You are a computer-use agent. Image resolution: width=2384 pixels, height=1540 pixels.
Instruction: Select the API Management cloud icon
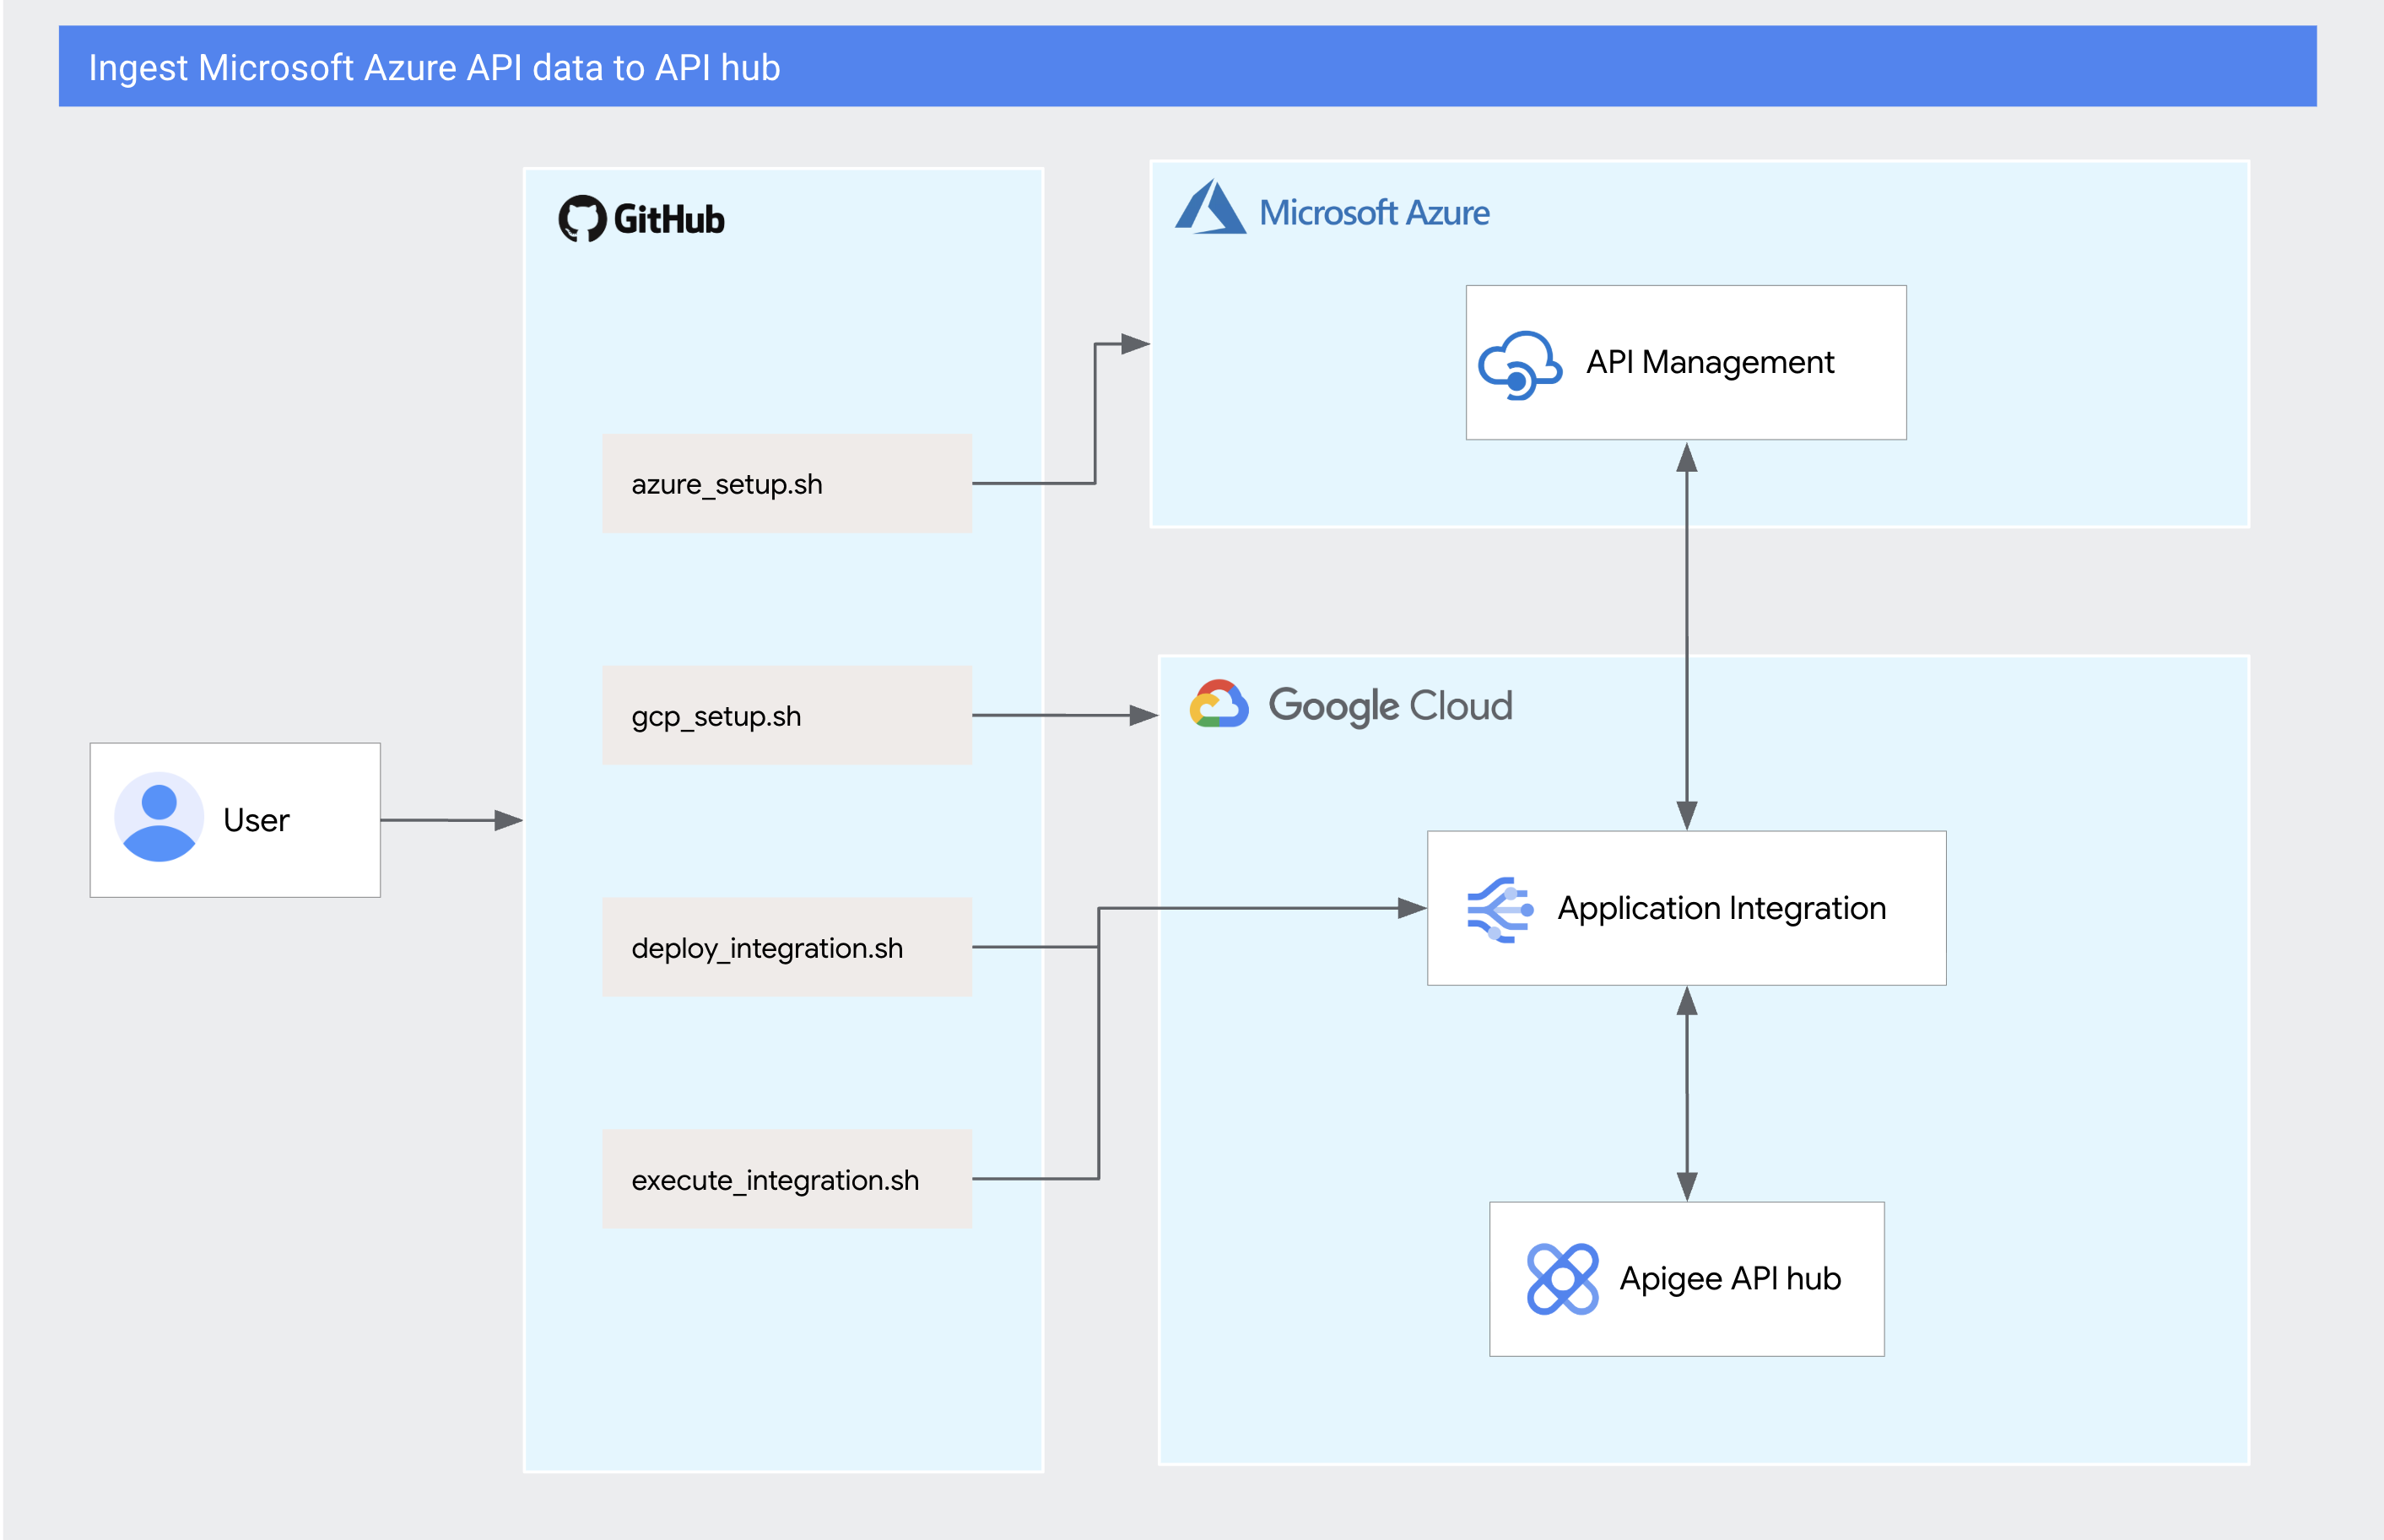click(x=1518, y=362)
